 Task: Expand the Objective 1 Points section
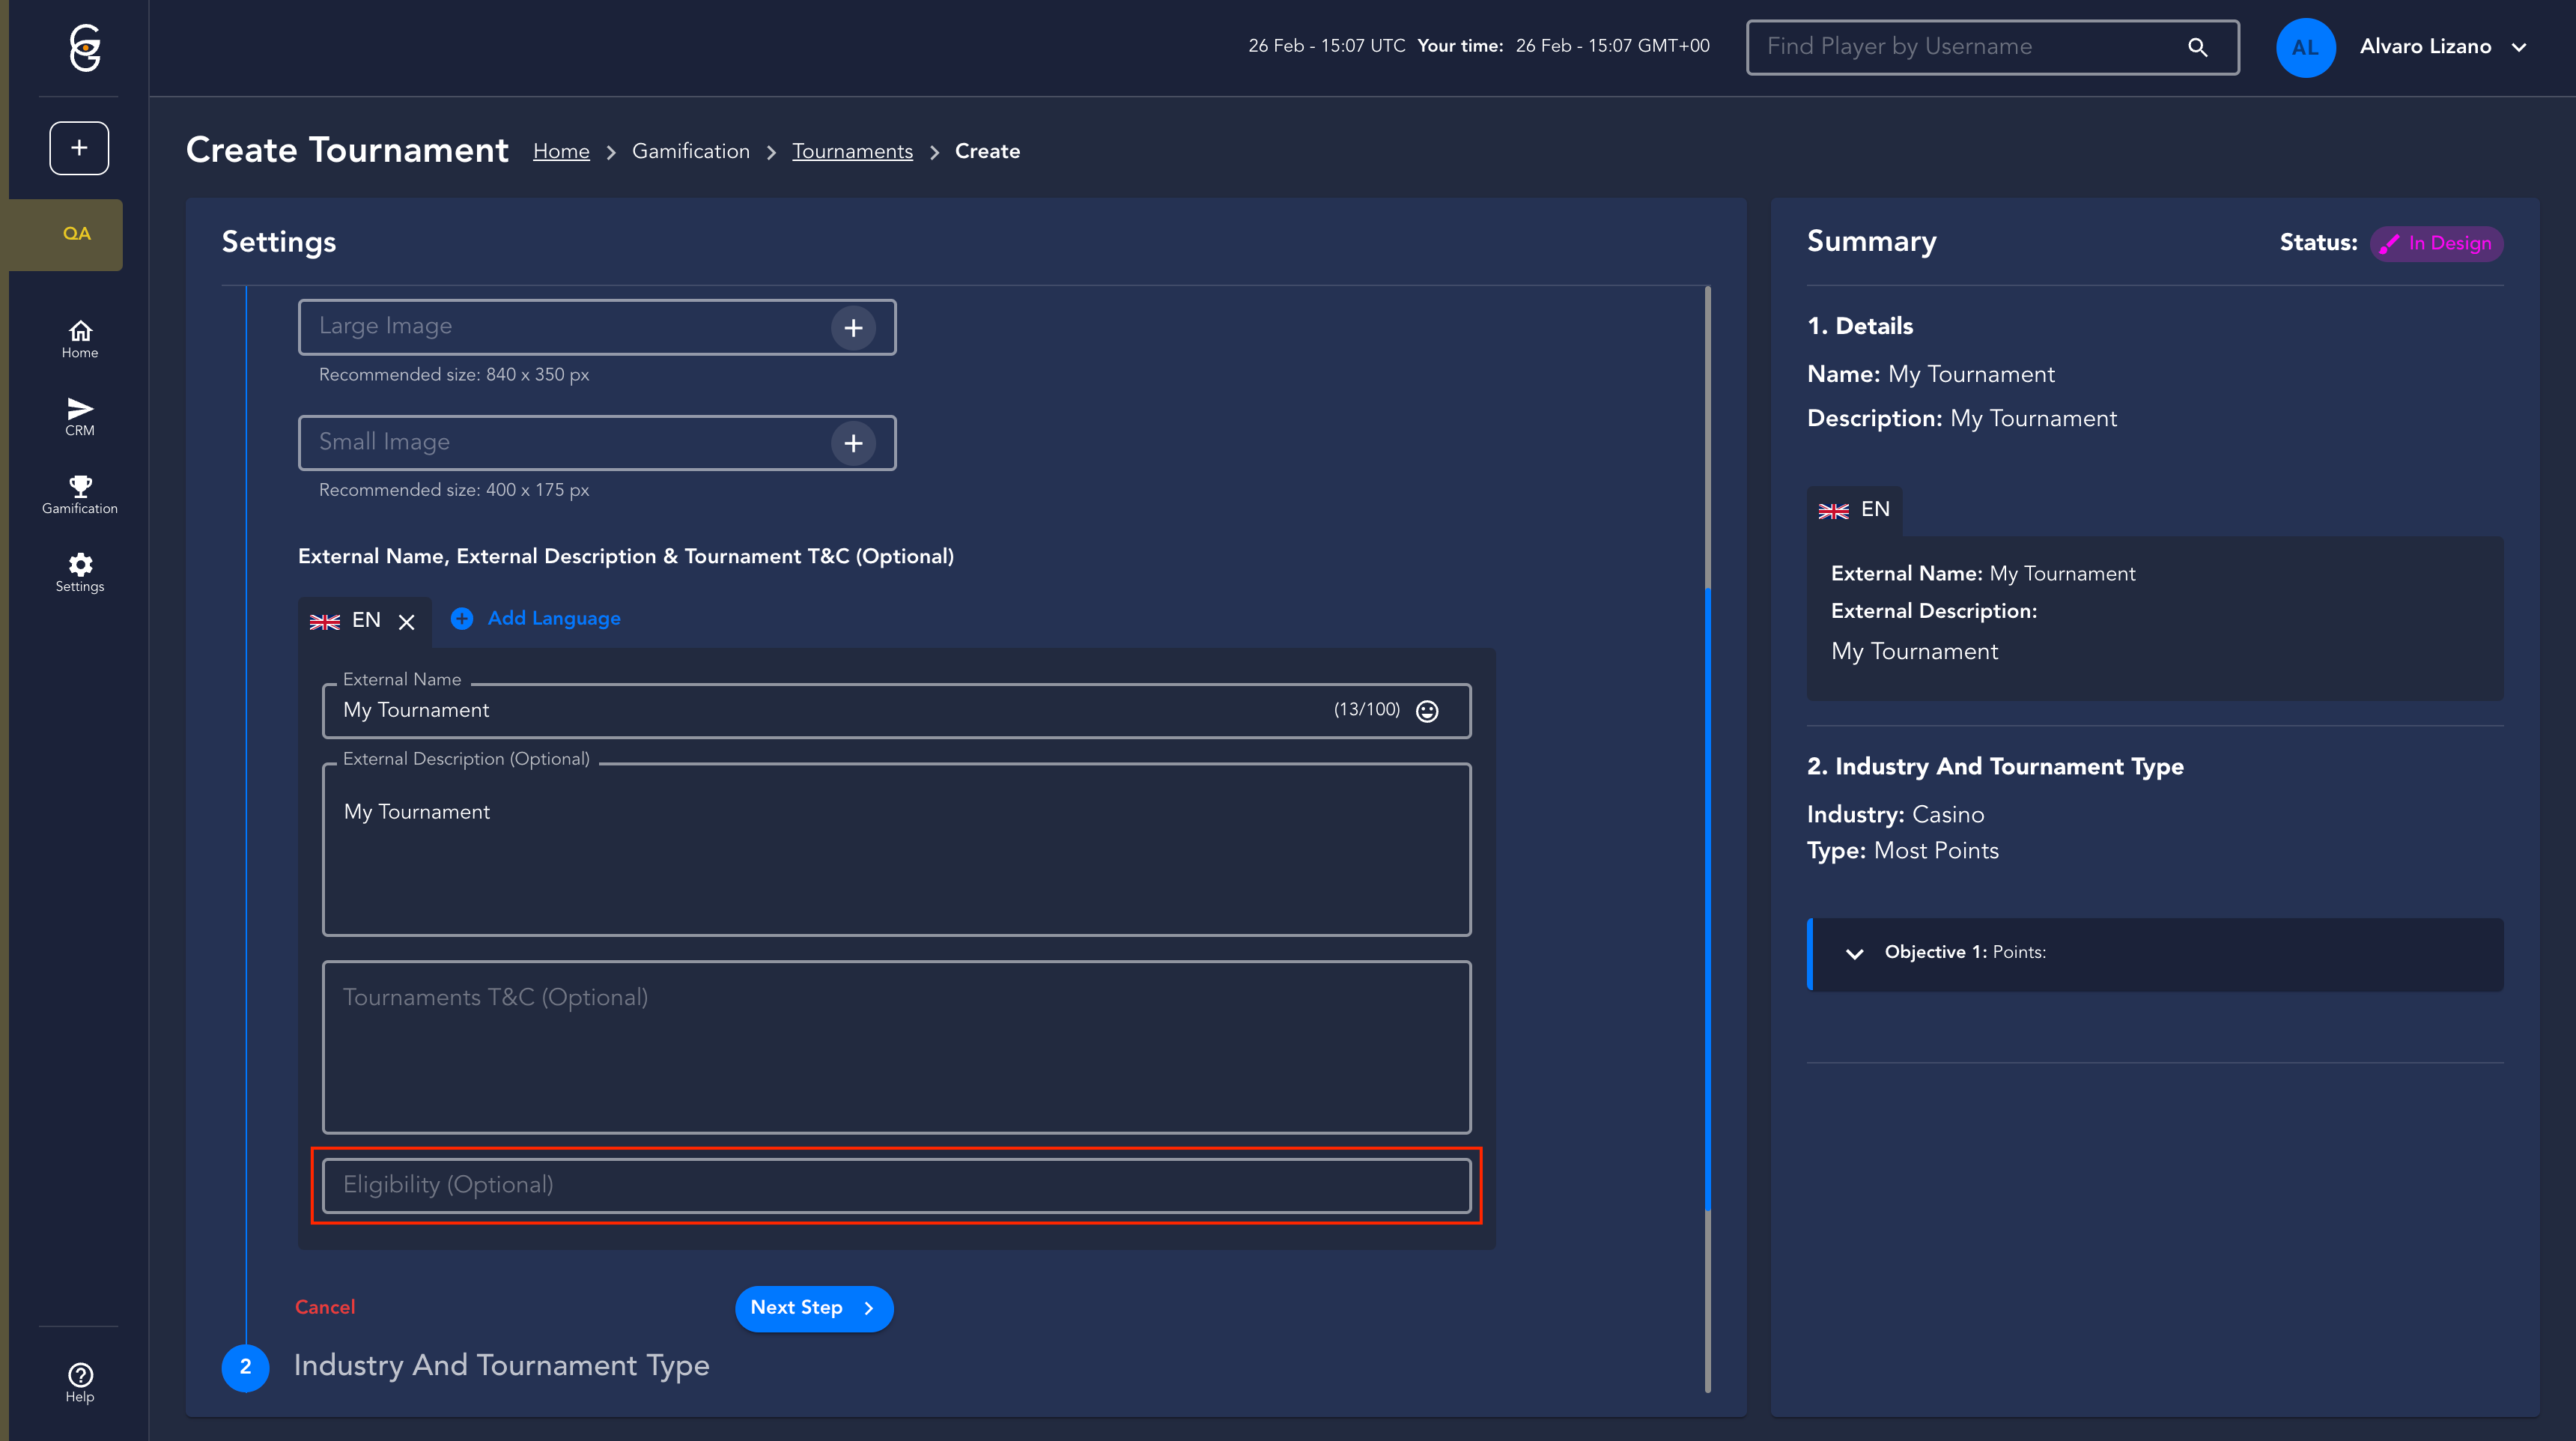1854,954
